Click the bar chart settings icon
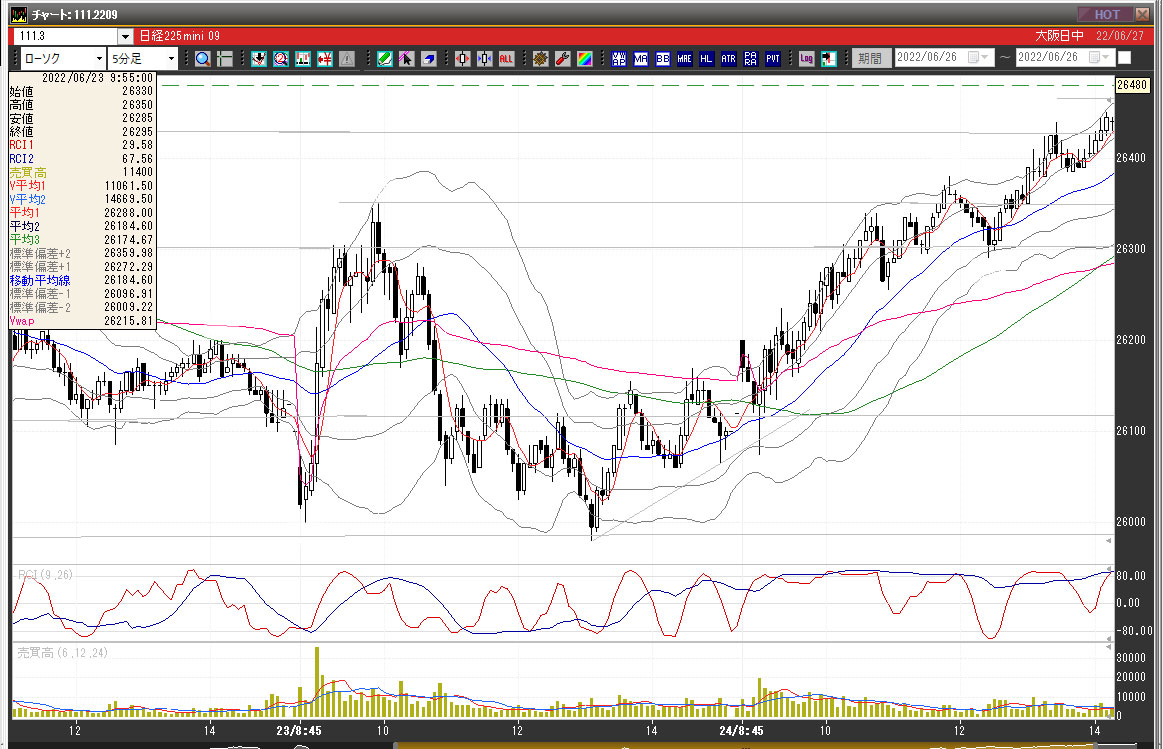Viewport: 1163px width, 749px height. (303, 59)
